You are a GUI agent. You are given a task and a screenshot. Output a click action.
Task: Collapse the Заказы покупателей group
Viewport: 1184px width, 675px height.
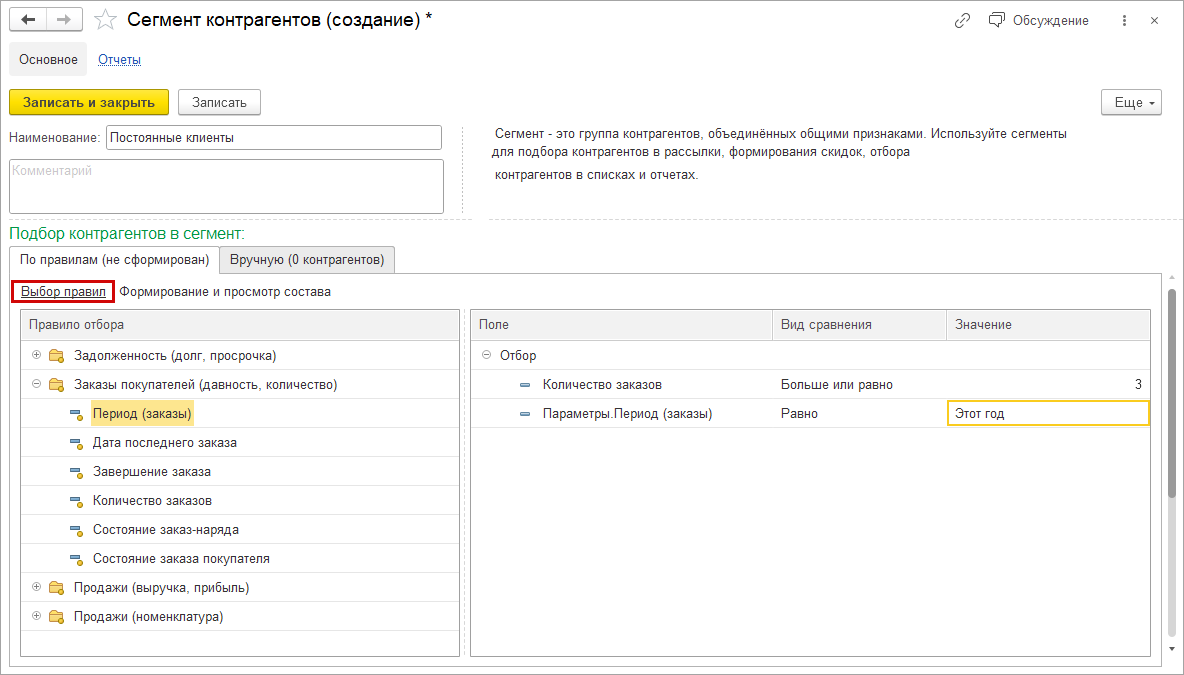[36, 384]
